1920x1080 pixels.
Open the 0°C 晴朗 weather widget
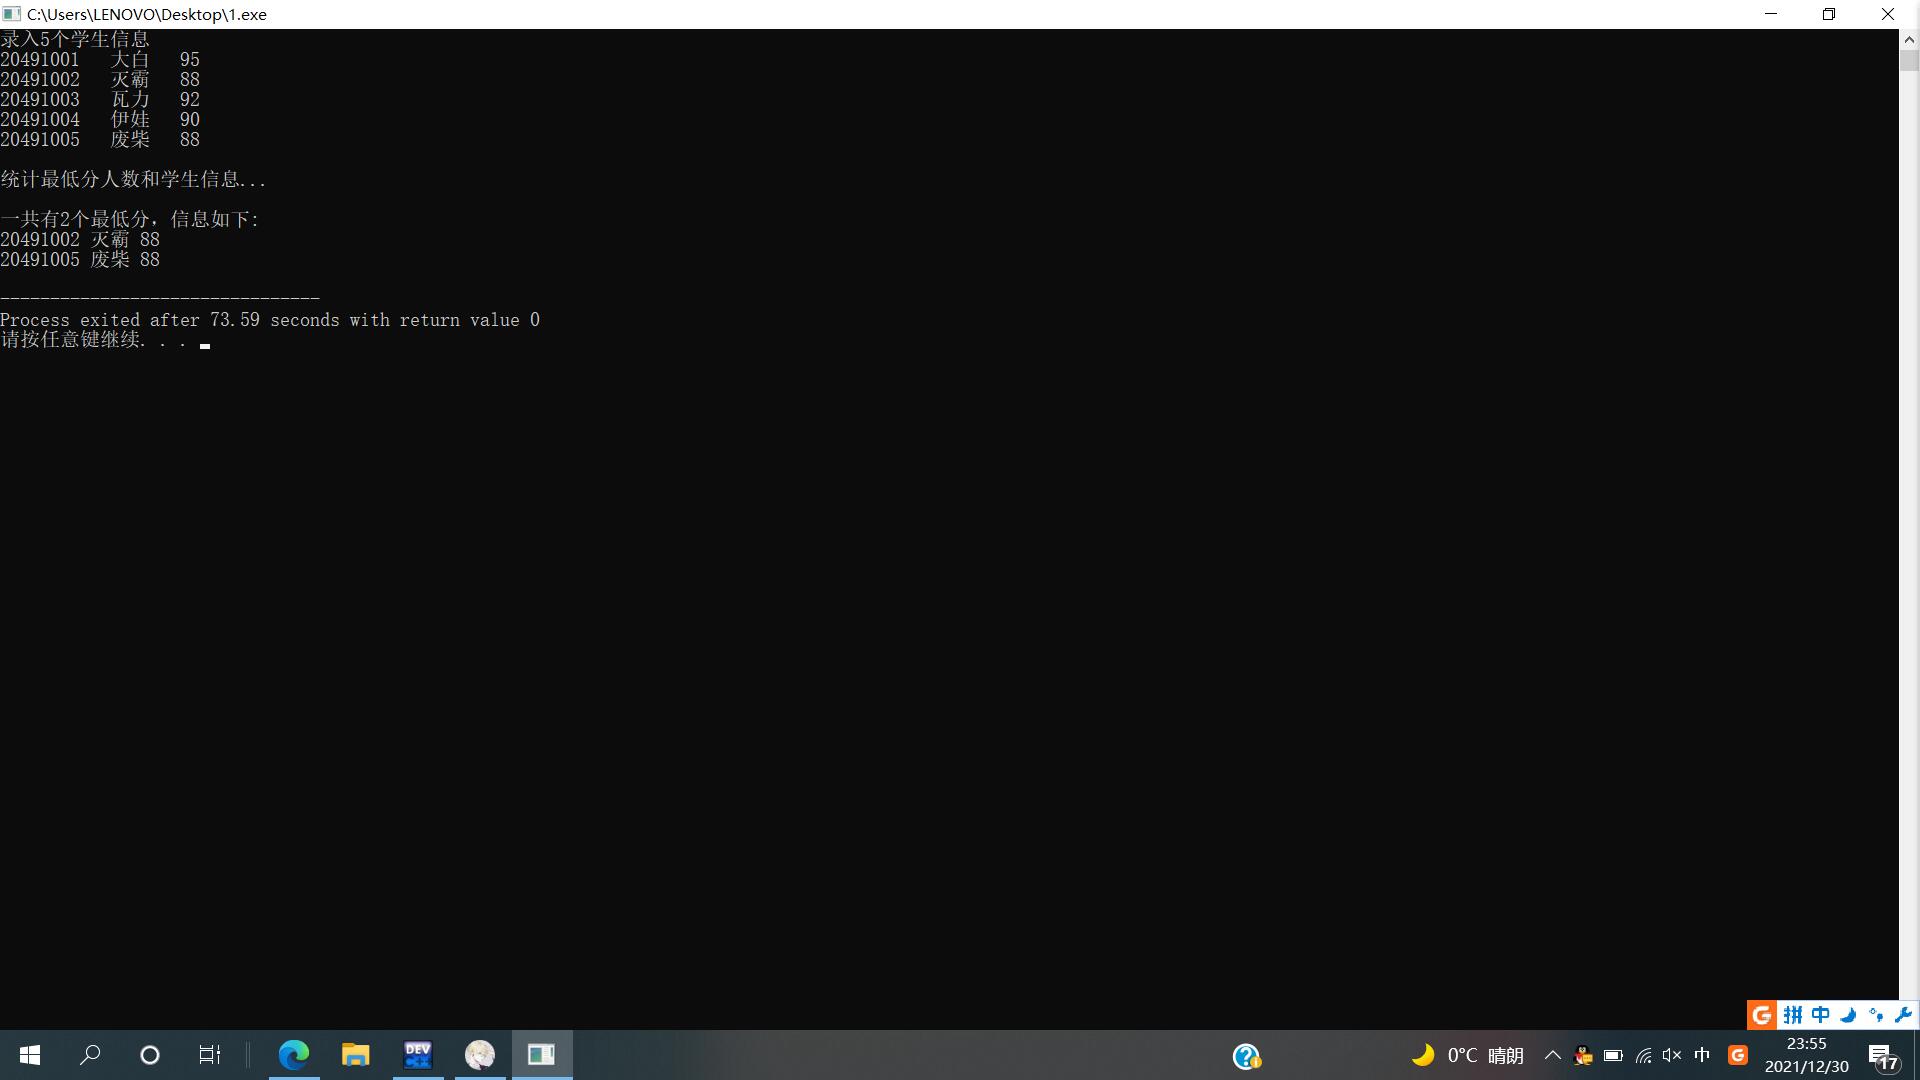click(1467, 1055)
